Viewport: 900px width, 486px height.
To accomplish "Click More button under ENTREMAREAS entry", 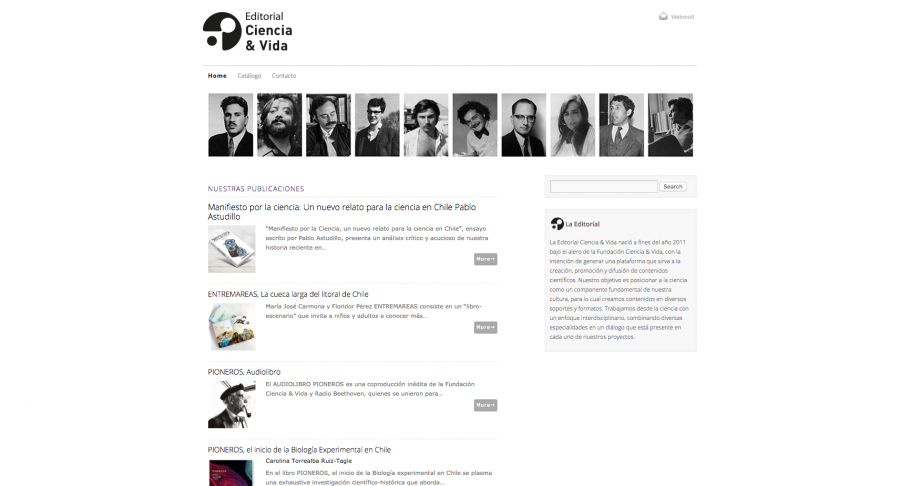I will [x=486, y=328].
